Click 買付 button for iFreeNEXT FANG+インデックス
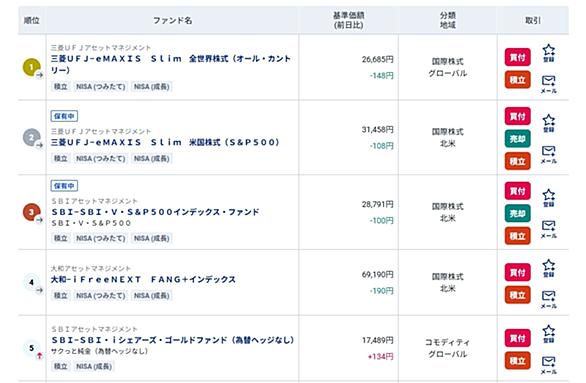This screenshot has height=383, width=586. [518, 272]
